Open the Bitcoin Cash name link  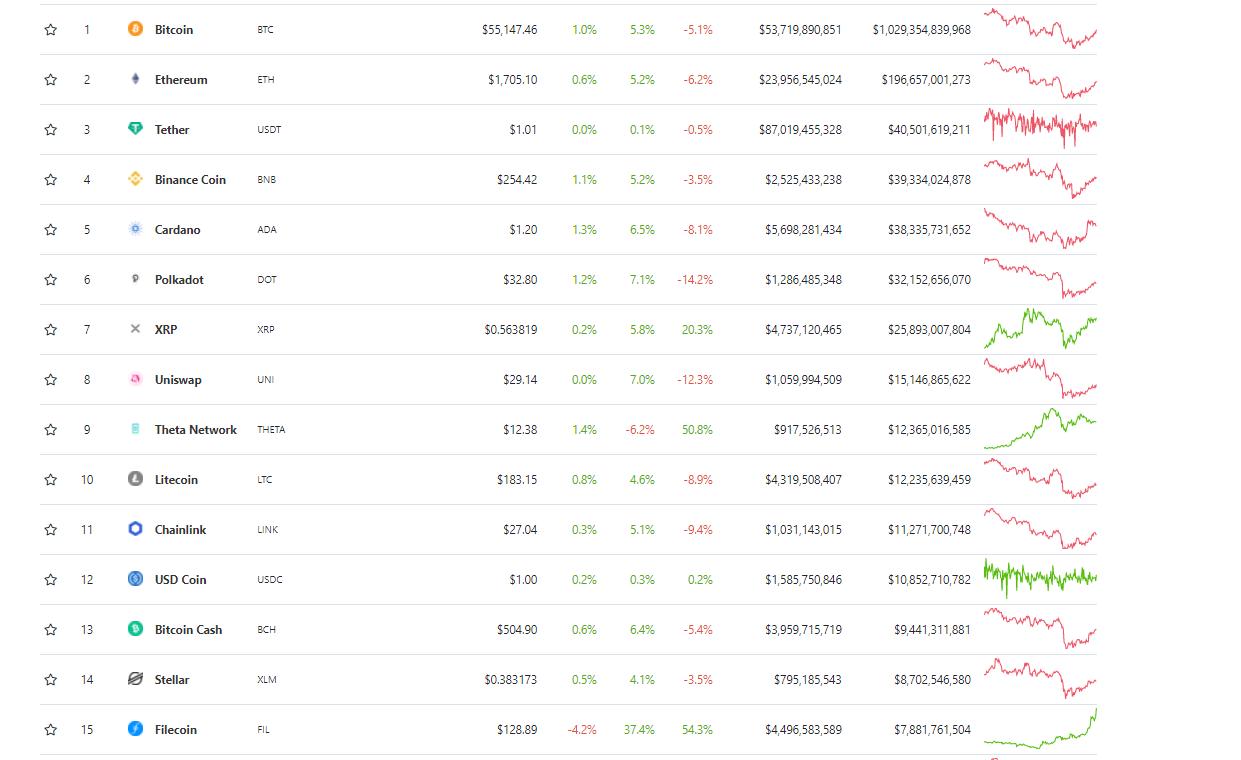[x=189, y=629]
